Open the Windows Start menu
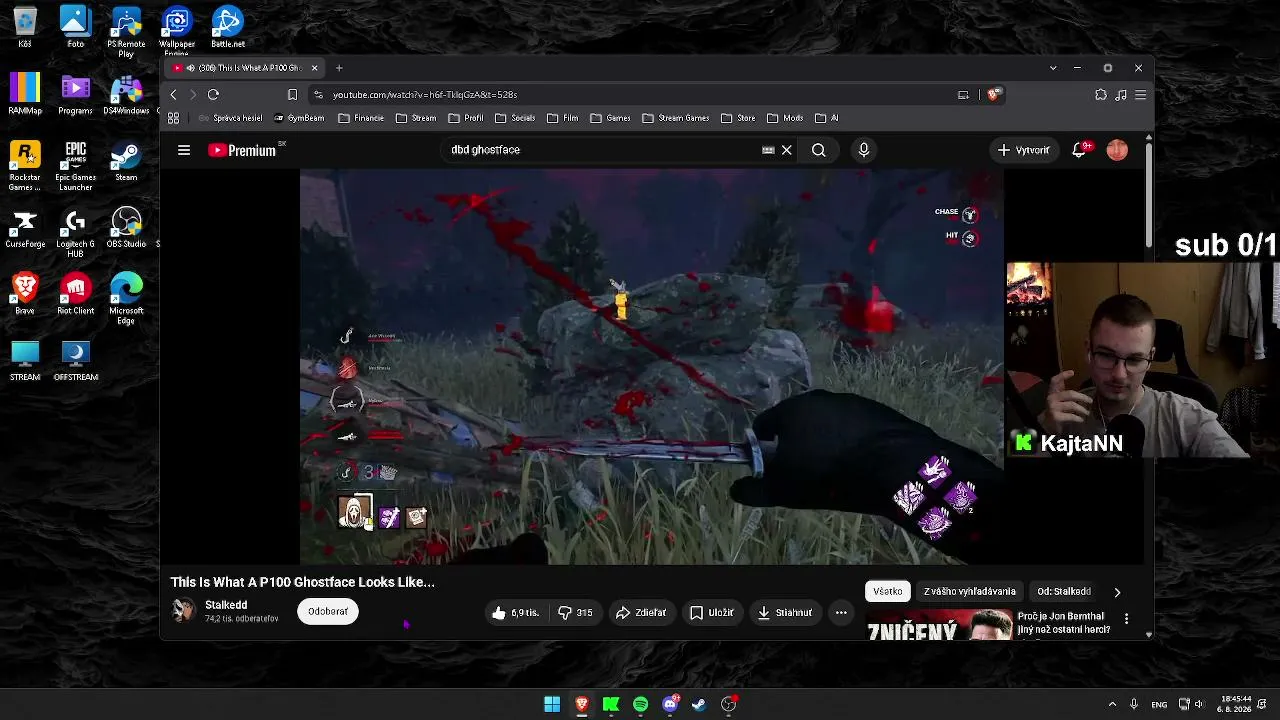The height and width of the screenshot is (720, 1280). click(x=552, y=704)
